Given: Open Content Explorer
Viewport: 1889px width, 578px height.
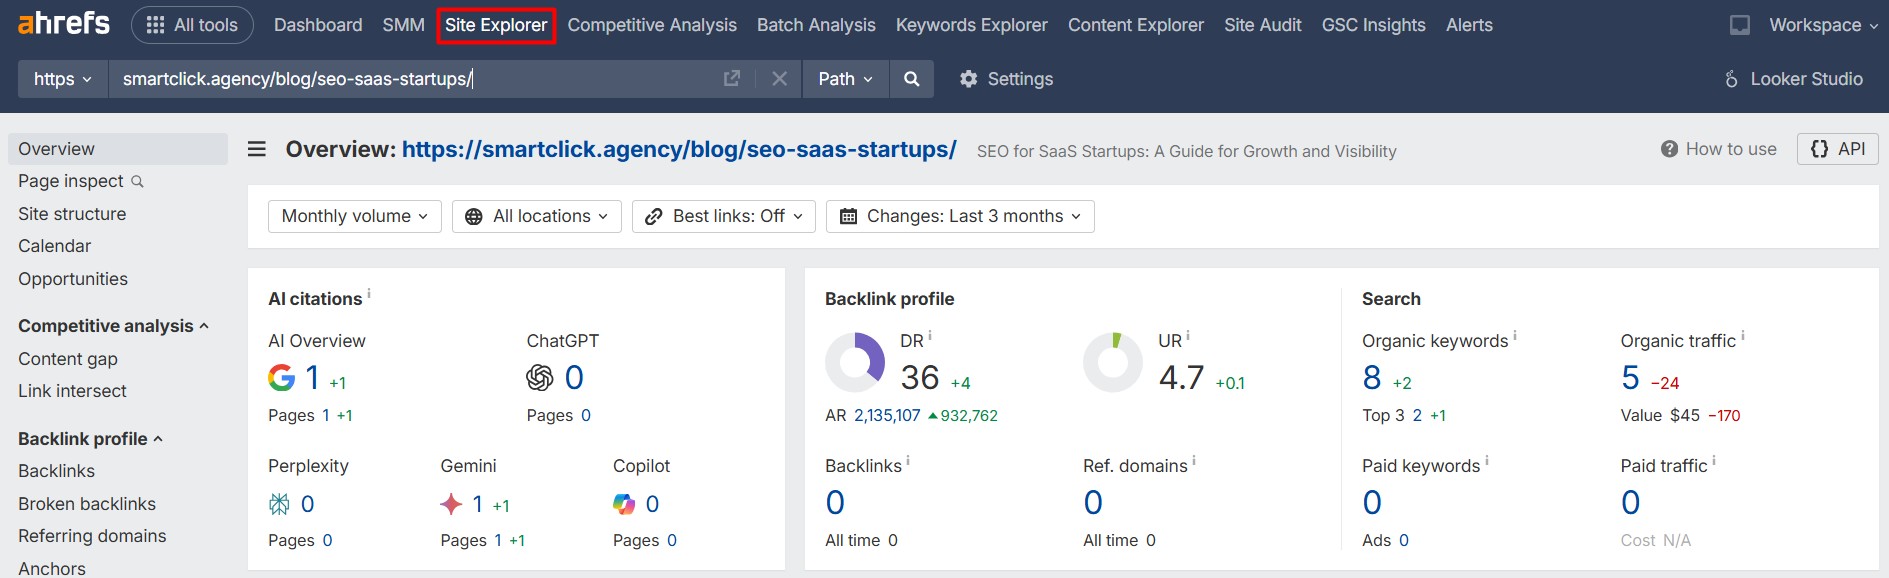Looking at the screenshot, I should click(1136, 25).
